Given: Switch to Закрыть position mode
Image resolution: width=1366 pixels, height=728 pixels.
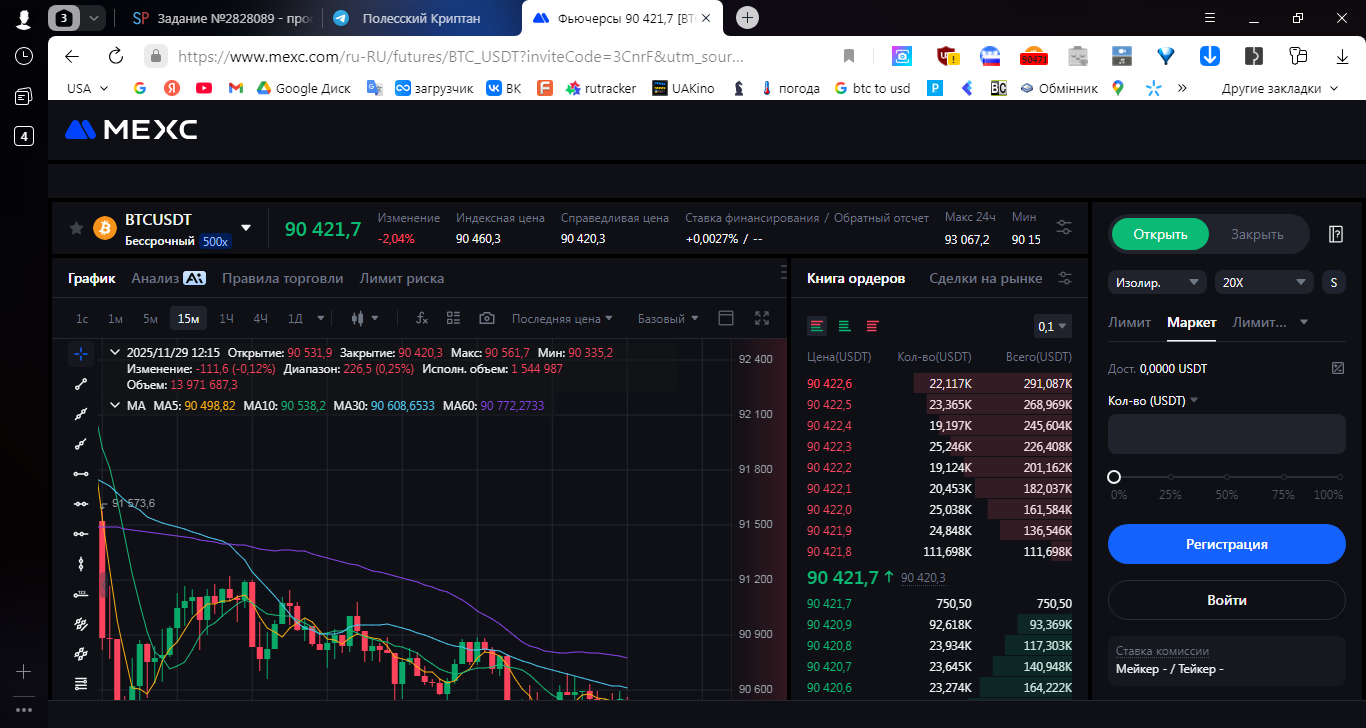Looking at the screenshot, I should (x=1257, y=234).
